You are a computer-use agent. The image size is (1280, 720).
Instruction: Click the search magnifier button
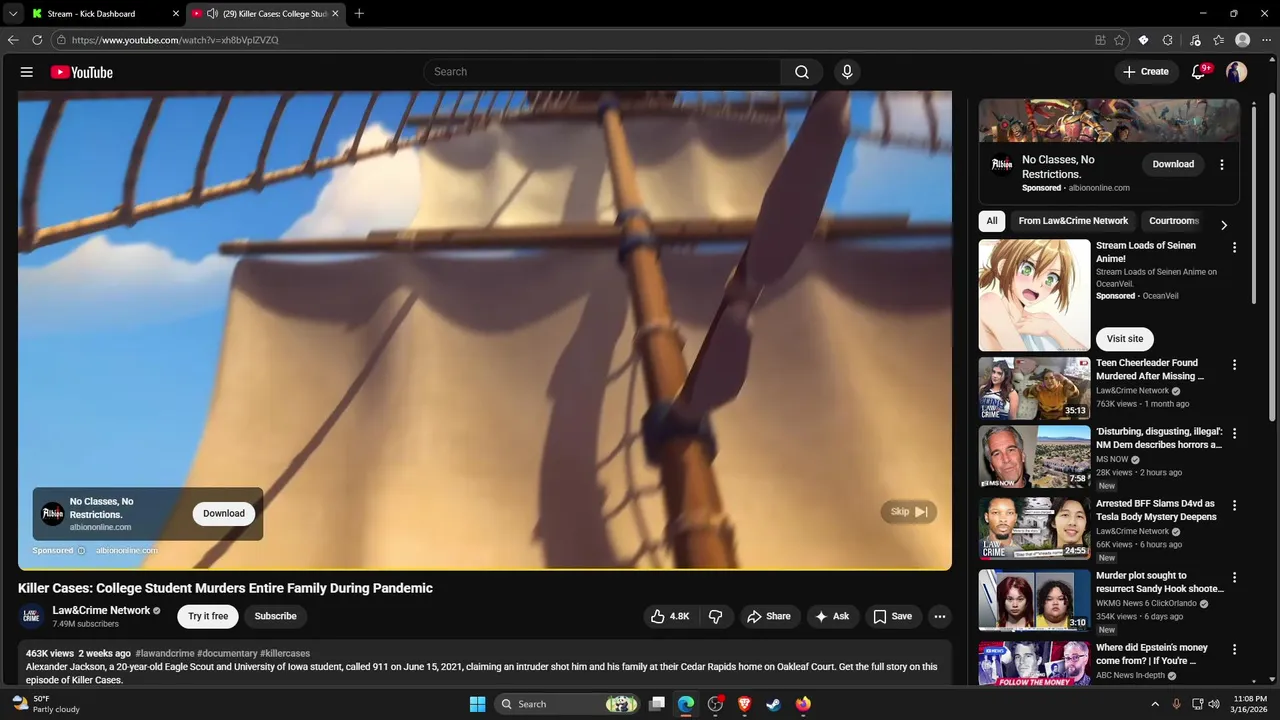point(802,72)
